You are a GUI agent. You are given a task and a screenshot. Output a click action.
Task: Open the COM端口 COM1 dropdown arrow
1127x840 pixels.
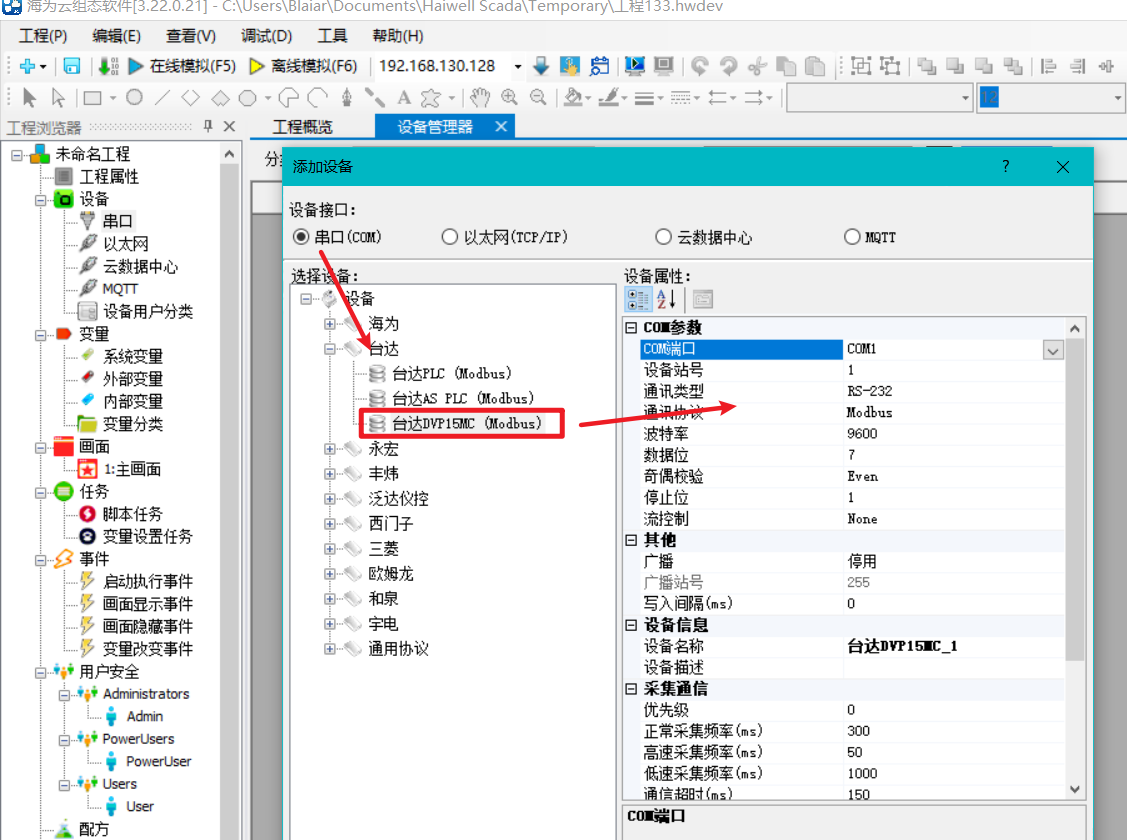(x=1053, y=350)
